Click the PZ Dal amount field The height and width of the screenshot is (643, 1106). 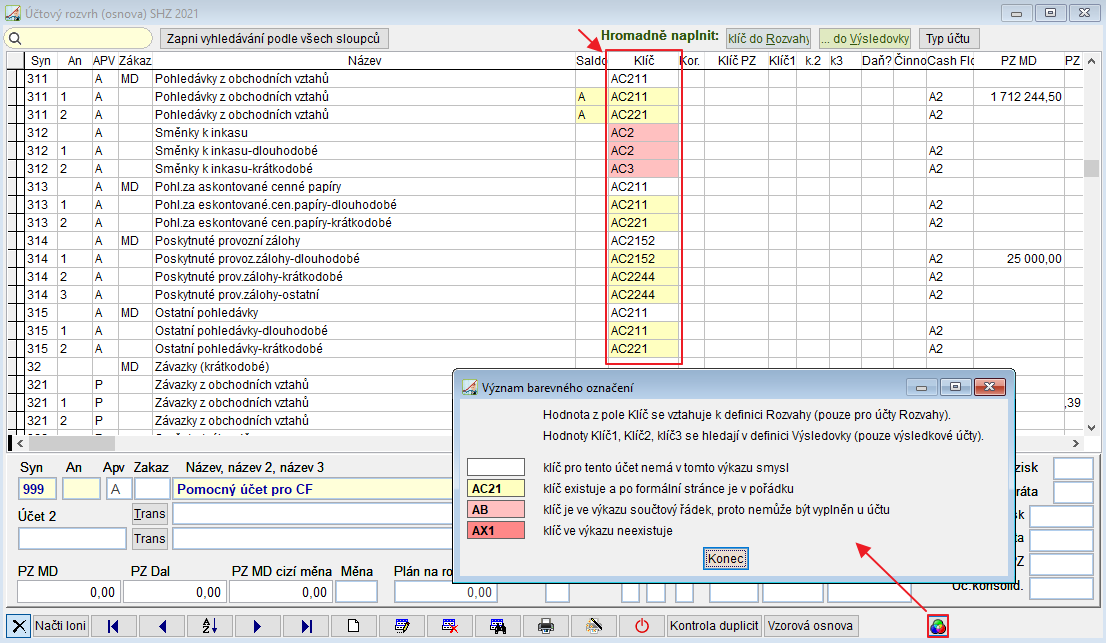[174, 592]
